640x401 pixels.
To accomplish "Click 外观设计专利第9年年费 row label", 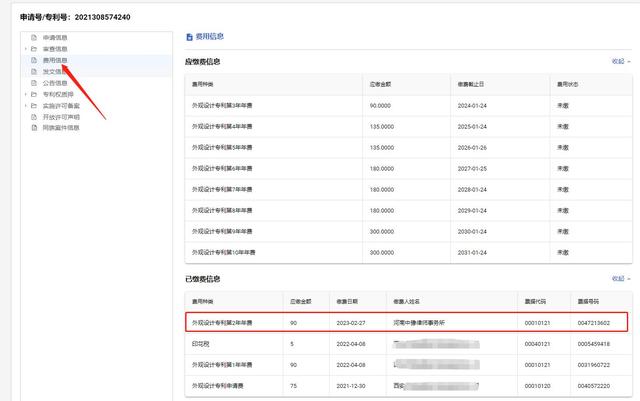I will (222, 232).
